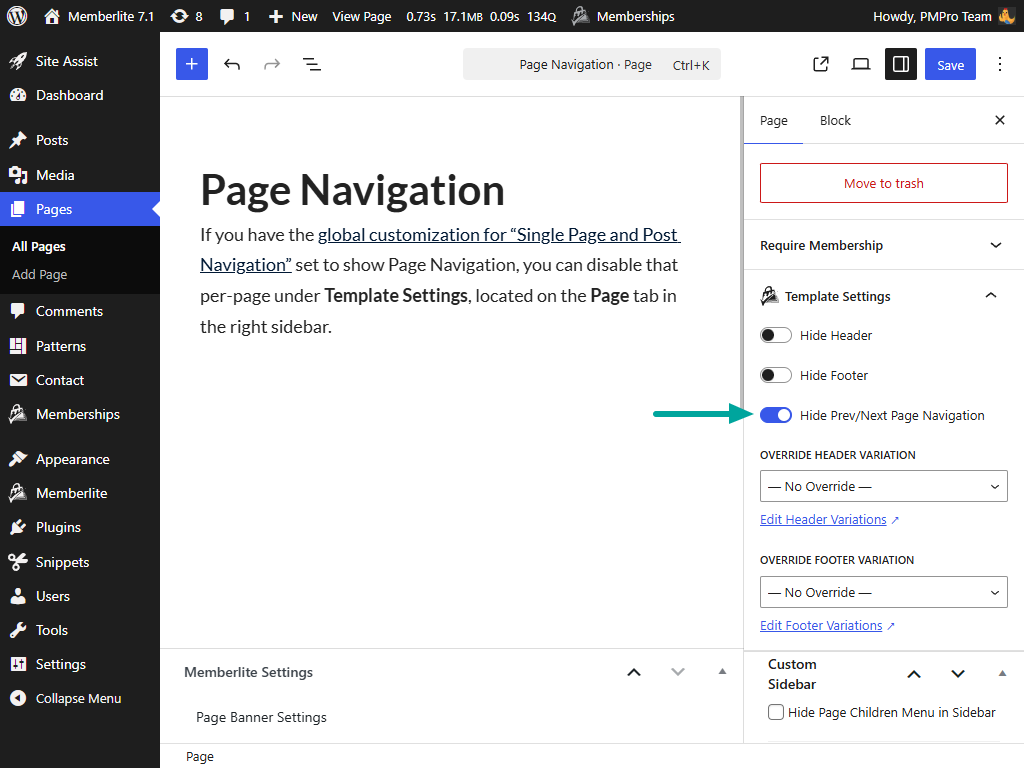Redo the change
Image resolution: width=1024 pixels, height=768 pixels.
point(272,64)
